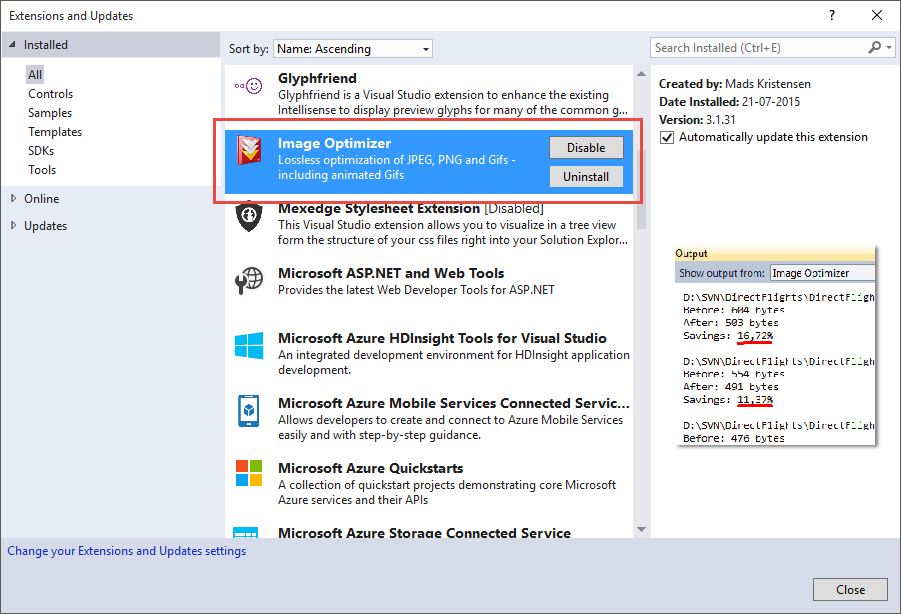Viewport: 901px width, 614px height.
Task: Select the SDKs category
Action: click(x=41, y=150)
